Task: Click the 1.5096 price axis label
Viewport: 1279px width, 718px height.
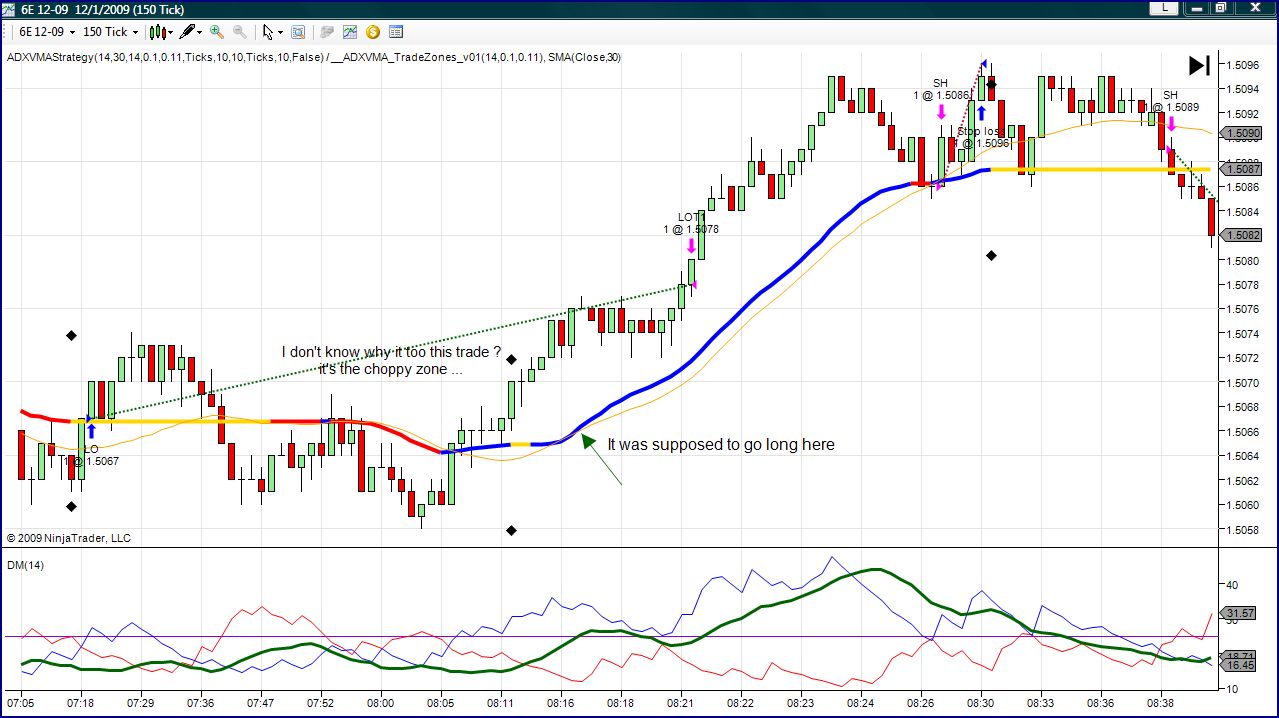Action: coord(1241,65)
